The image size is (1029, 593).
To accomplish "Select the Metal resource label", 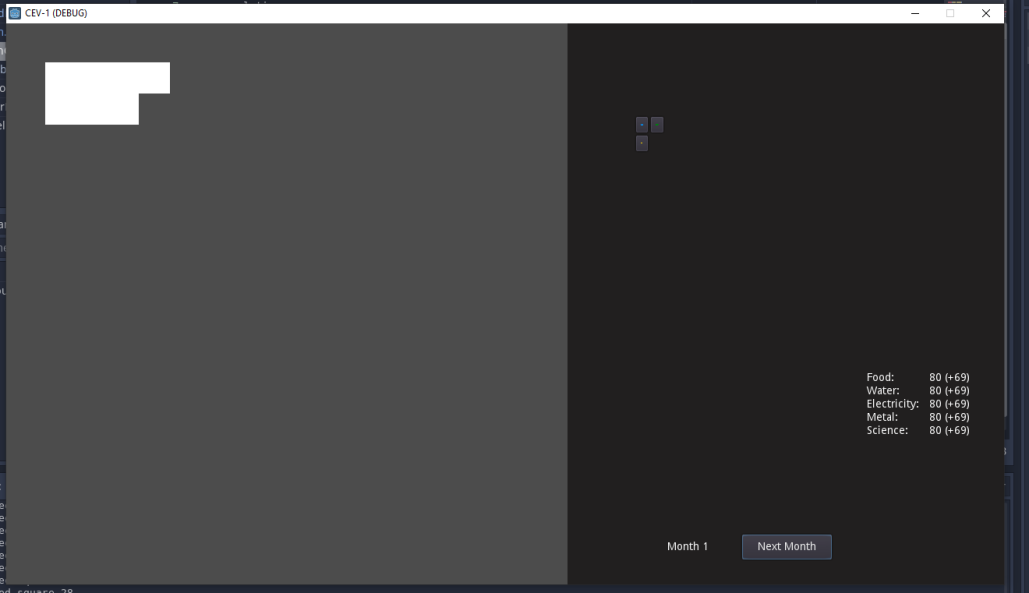I will [x=882, y=417].
